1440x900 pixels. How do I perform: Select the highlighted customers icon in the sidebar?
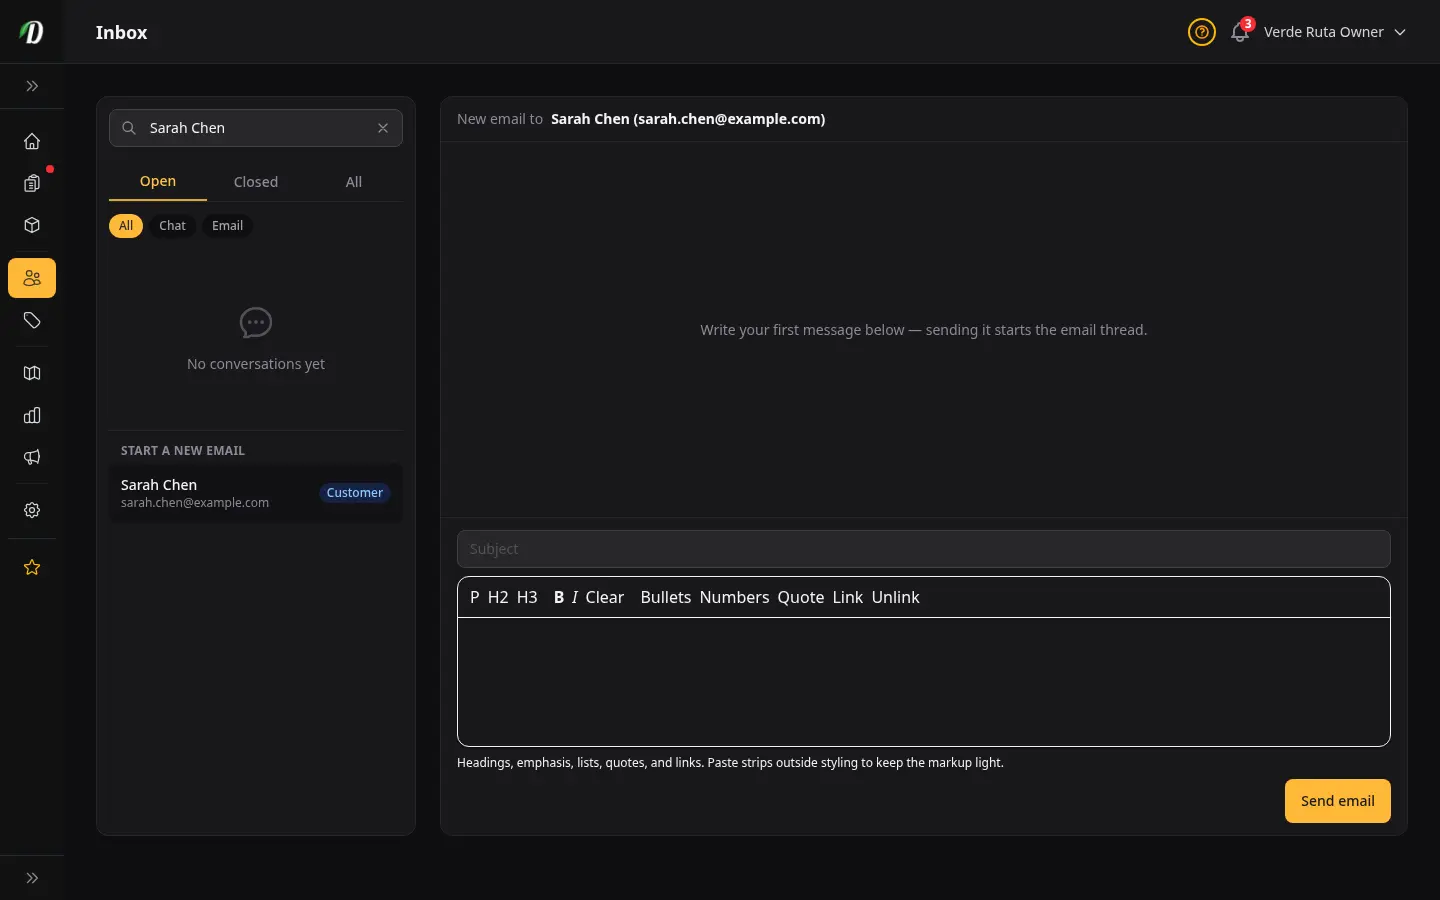click(32, 278)
